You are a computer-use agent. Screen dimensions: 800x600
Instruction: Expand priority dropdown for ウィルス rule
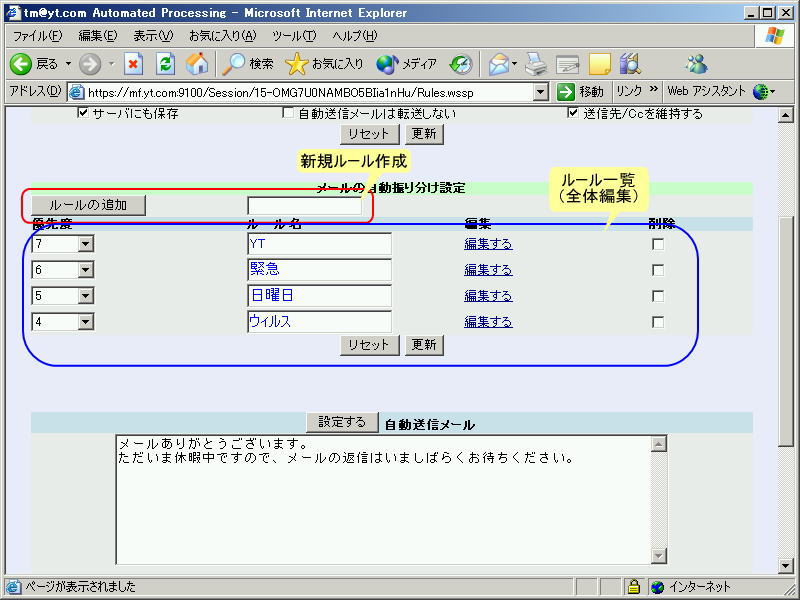(84, 322)
